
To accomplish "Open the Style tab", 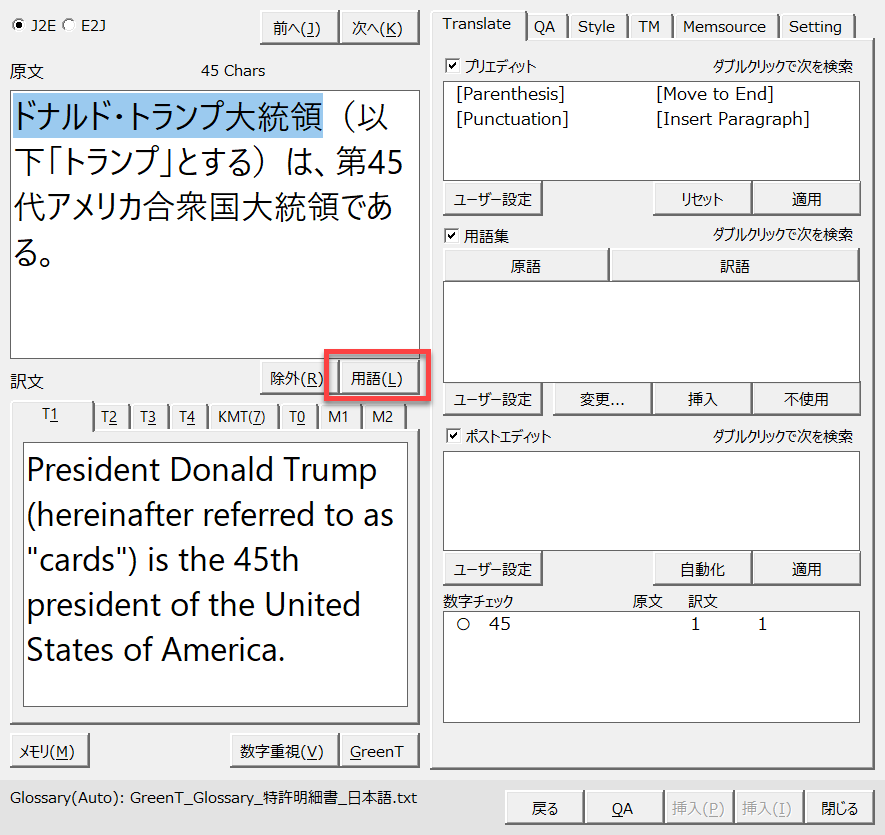I will 596,27.
